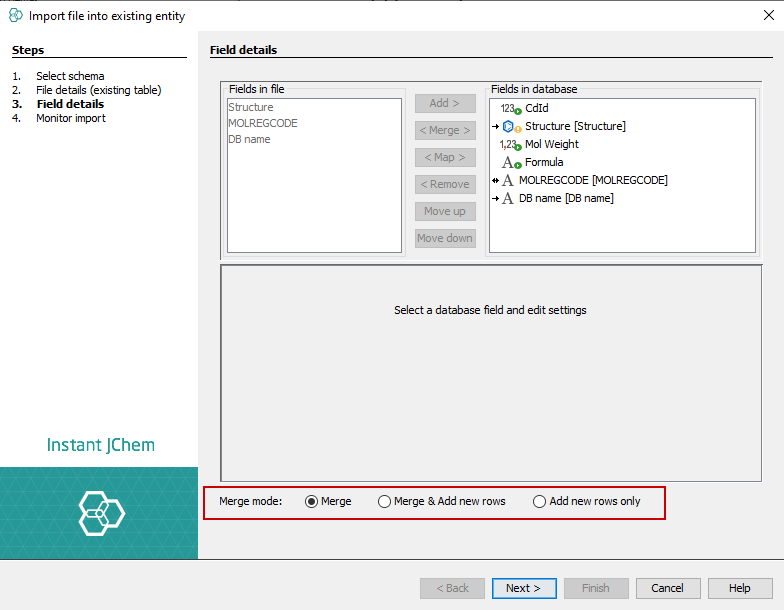Choose Merge & Add new rows mode
The height and width of the screenshot is (610, 784).
384,502
